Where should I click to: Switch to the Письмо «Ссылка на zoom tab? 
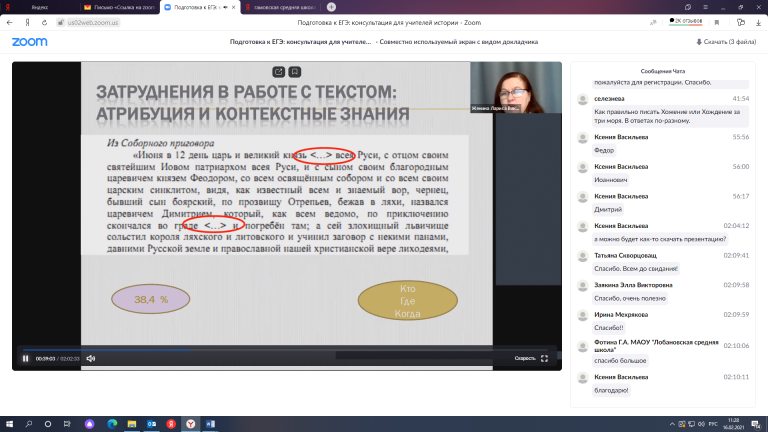coord(120,7)
